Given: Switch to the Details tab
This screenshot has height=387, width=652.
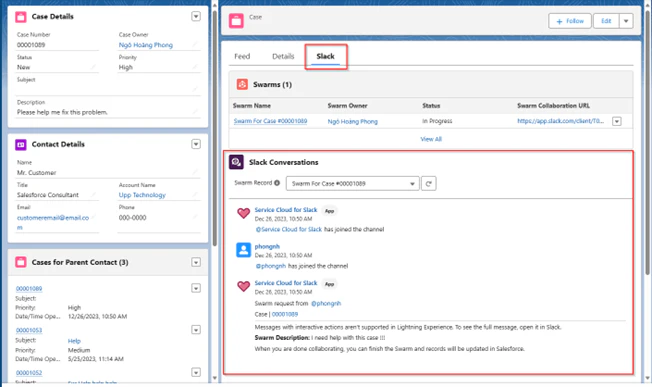Looking at the screenshot, I should 283,56.
